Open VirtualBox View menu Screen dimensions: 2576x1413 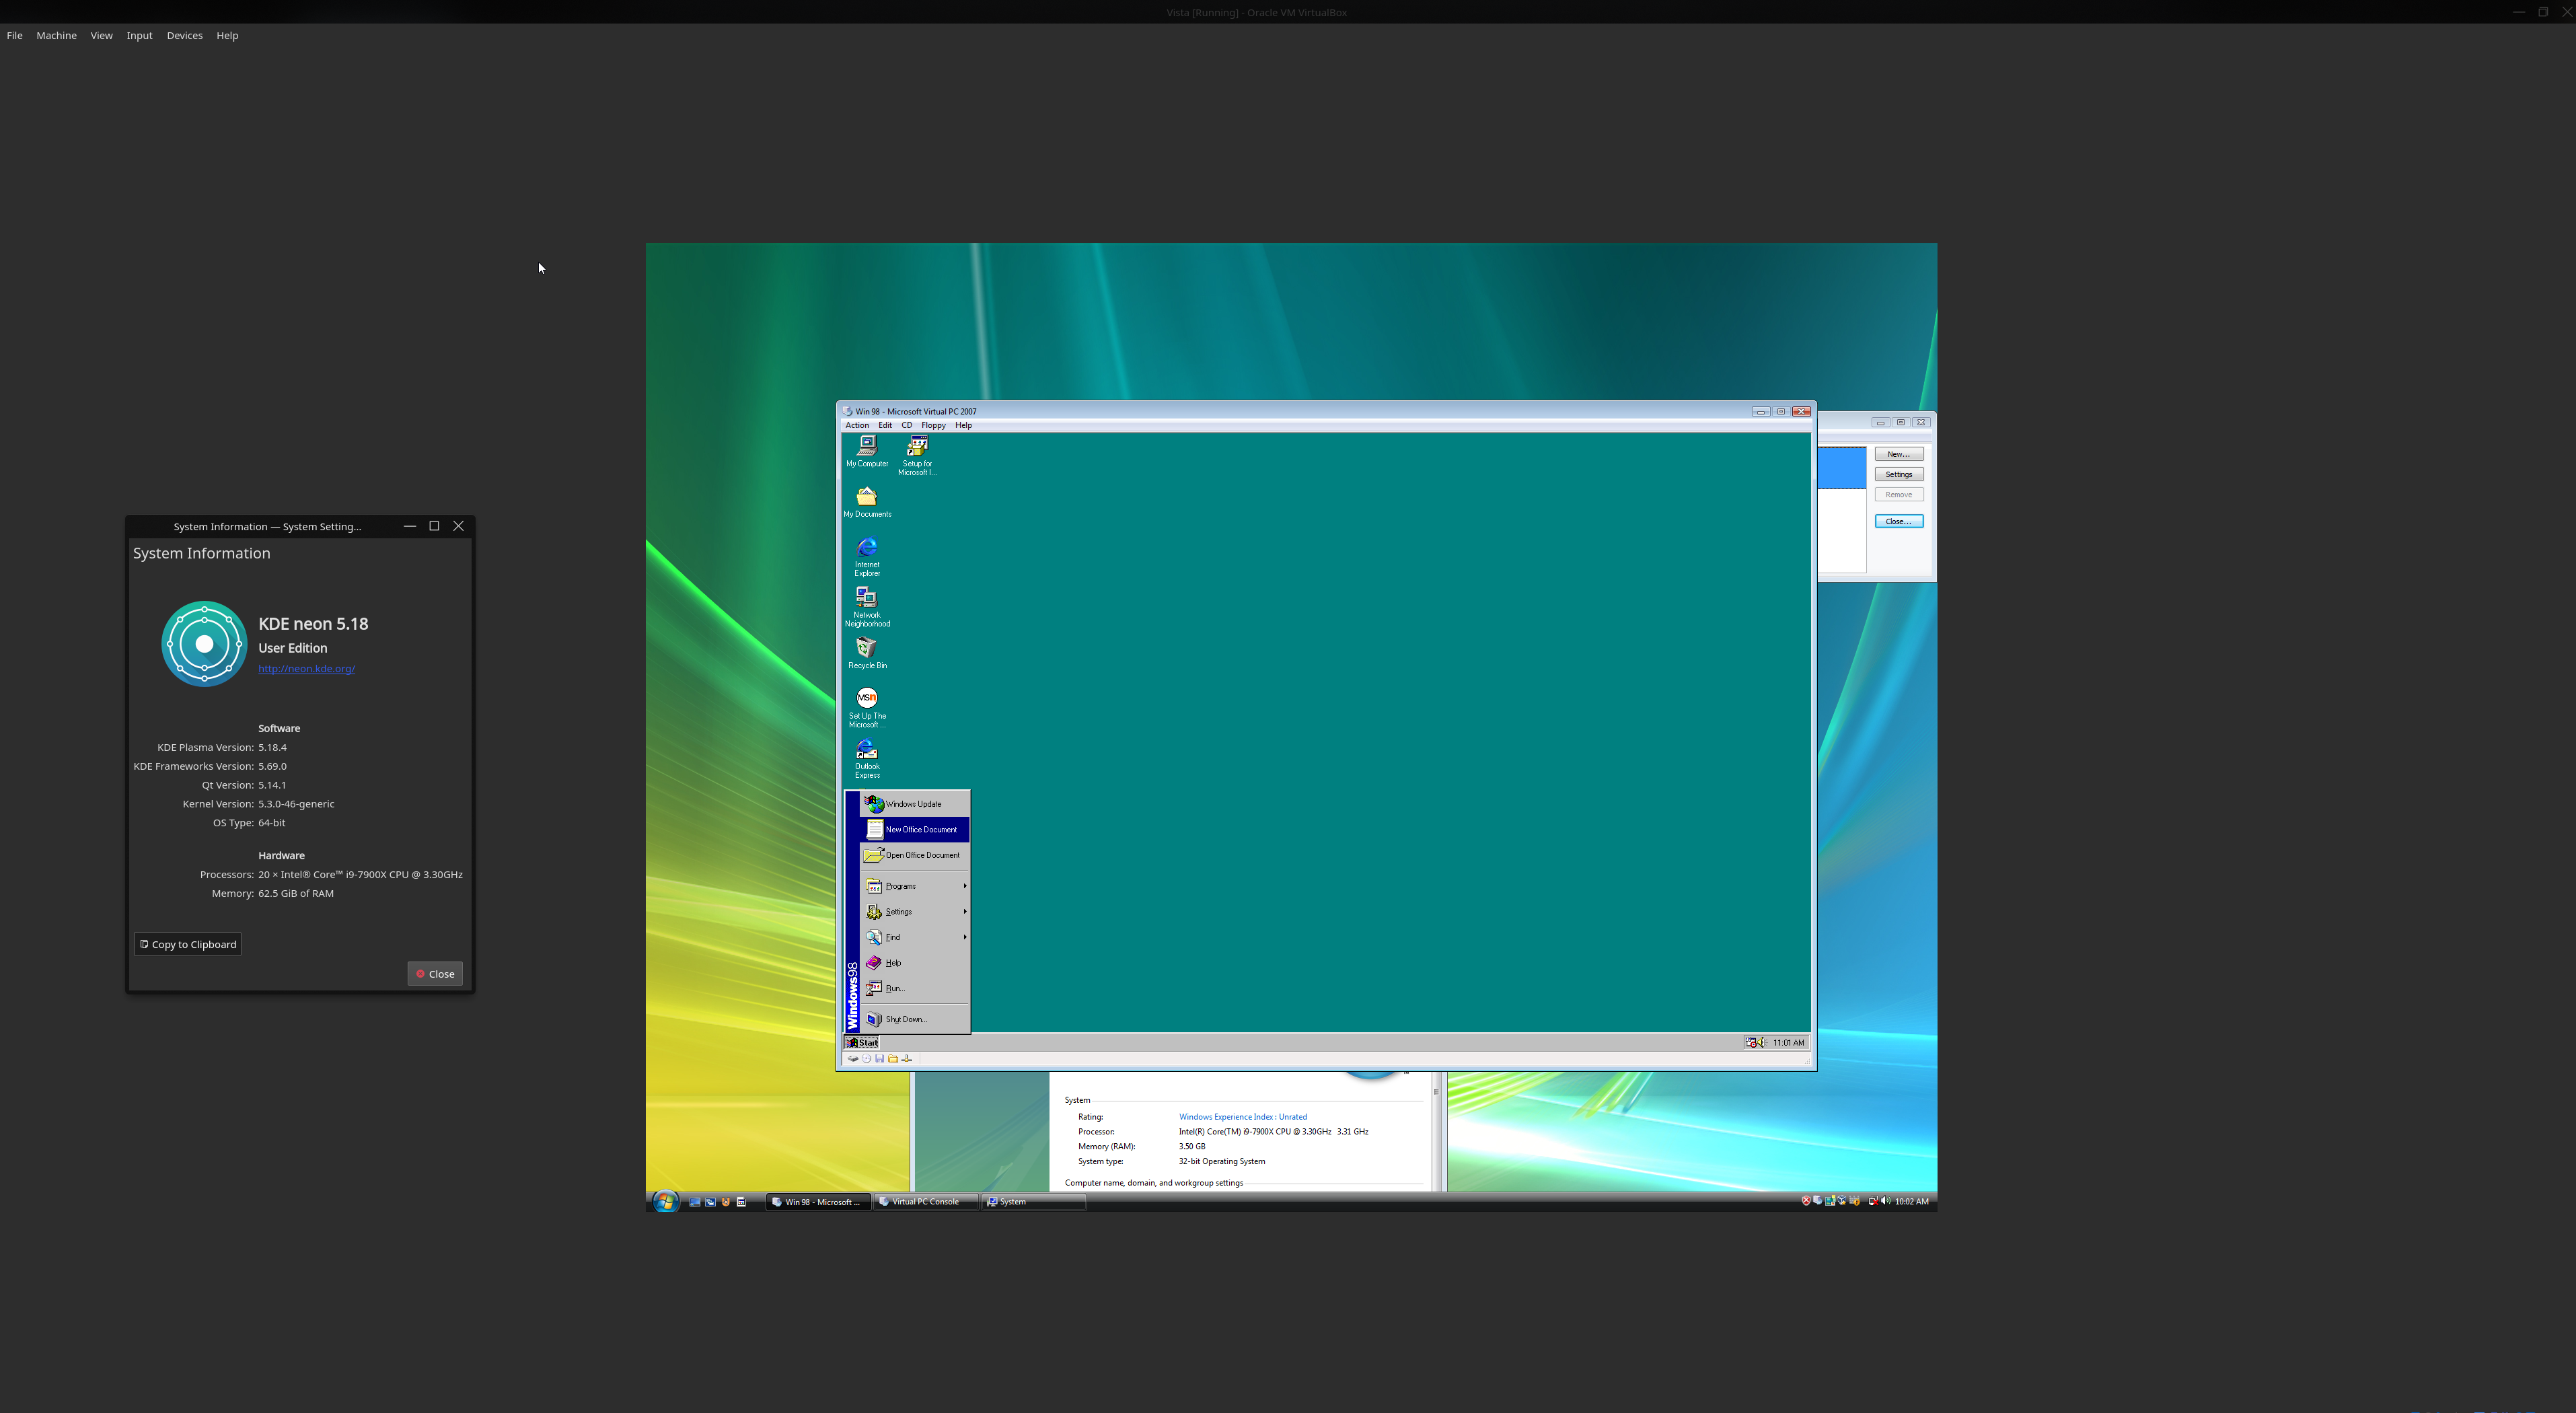click(101, 35)
